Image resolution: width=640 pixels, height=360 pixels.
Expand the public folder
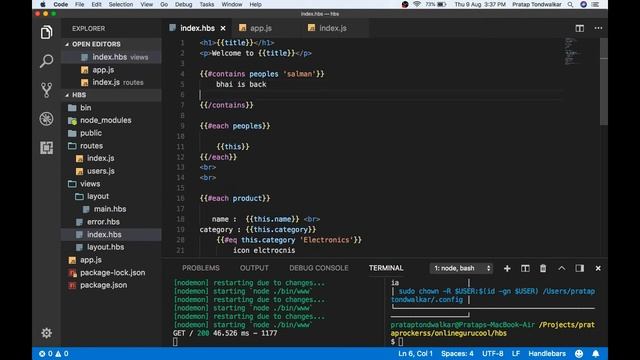click(85, 133)
